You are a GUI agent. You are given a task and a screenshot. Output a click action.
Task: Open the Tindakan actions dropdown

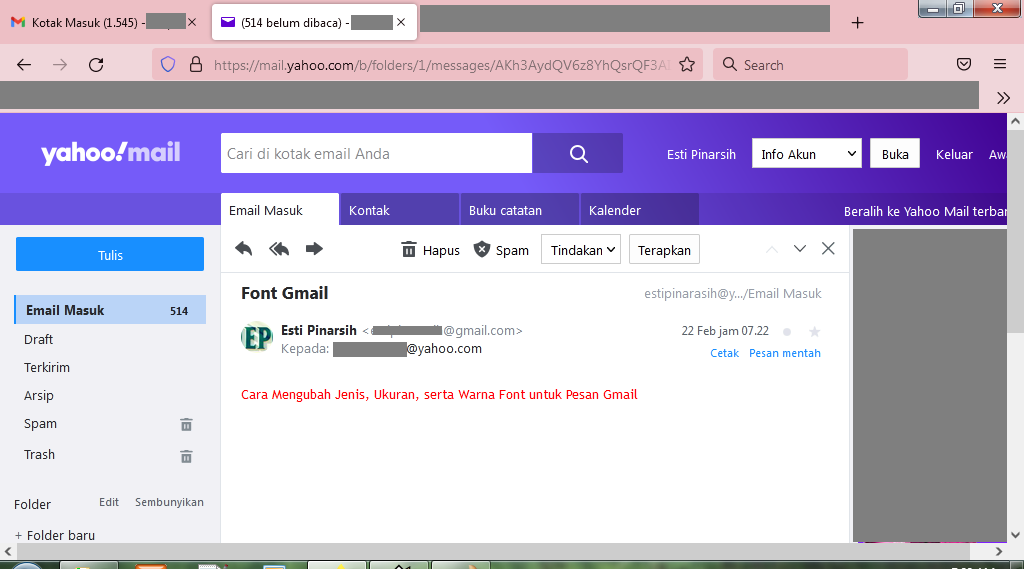coord(581,250)
